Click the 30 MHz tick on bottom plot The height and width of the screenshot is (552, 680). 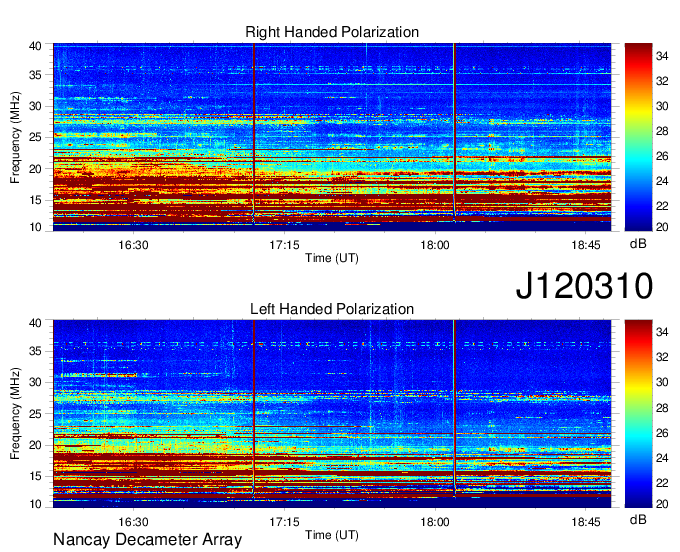point(35,382)
